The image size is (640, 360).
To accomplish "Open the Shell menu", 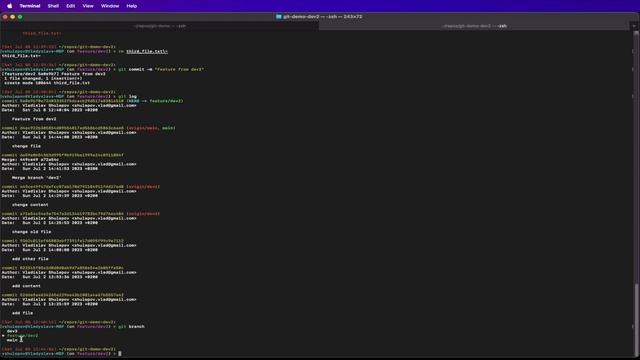I will point(53,6).
